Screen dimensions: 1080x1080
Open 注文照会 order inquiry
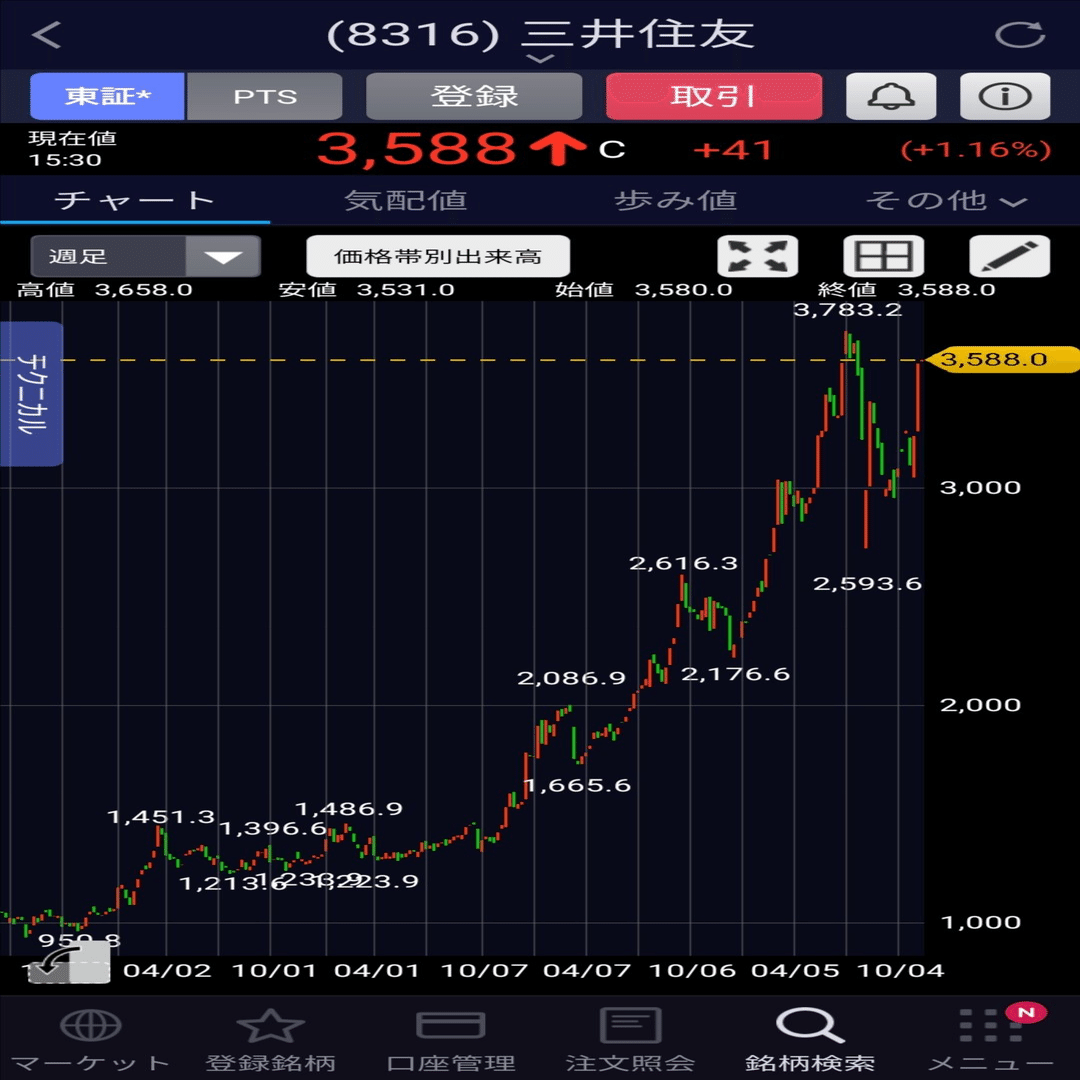(x=630, y=1040)
